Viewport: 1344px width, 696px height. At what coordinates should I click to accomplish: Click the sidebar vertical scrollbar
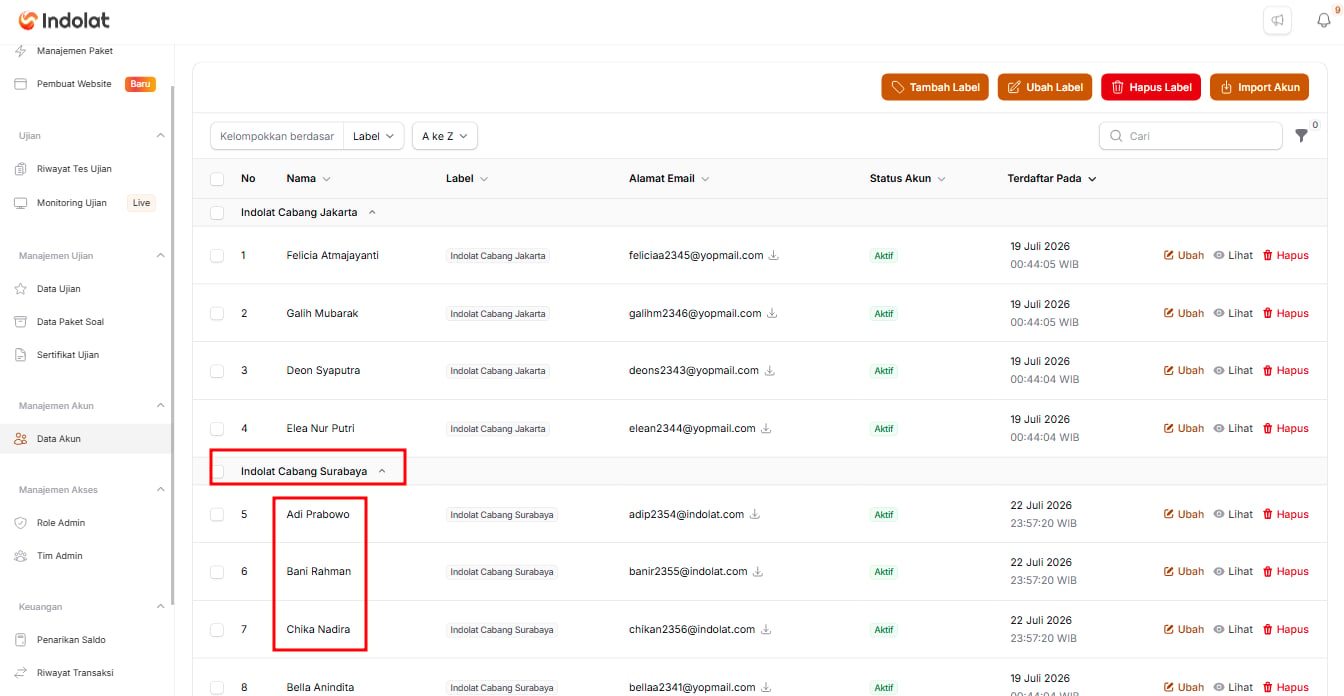pos(172,345)
